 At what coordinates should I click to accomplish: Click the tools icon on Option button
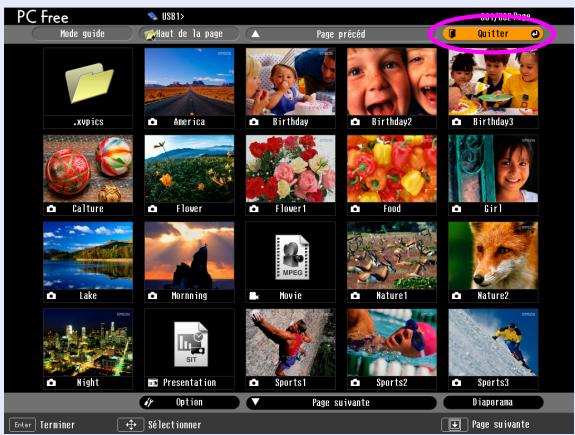[148, 402]
